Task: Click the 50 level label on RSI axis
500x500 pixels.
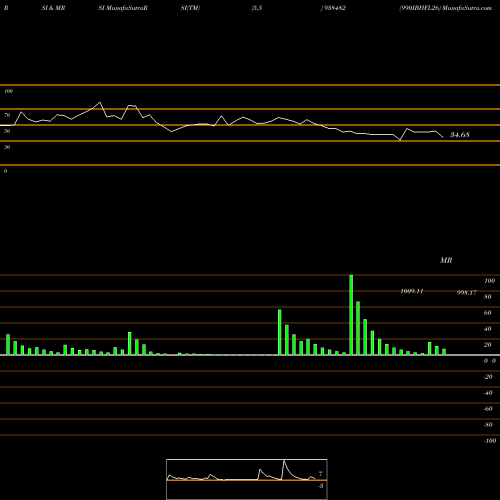Action: point(7,131)
